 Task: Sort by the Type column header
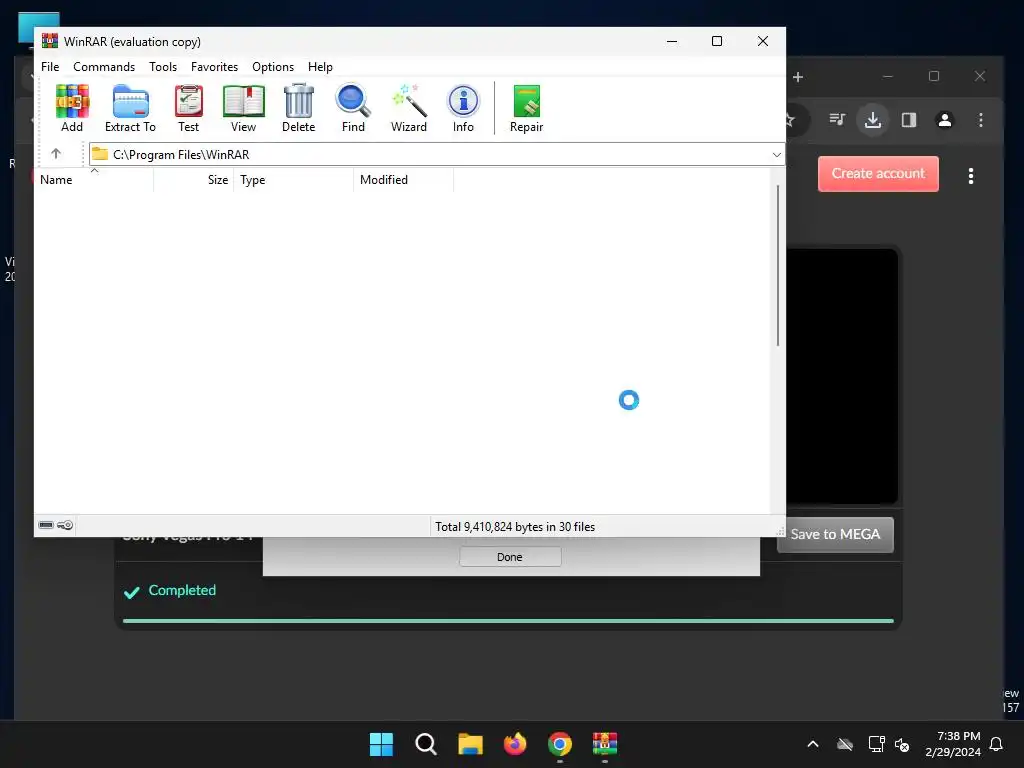(293, 180)
